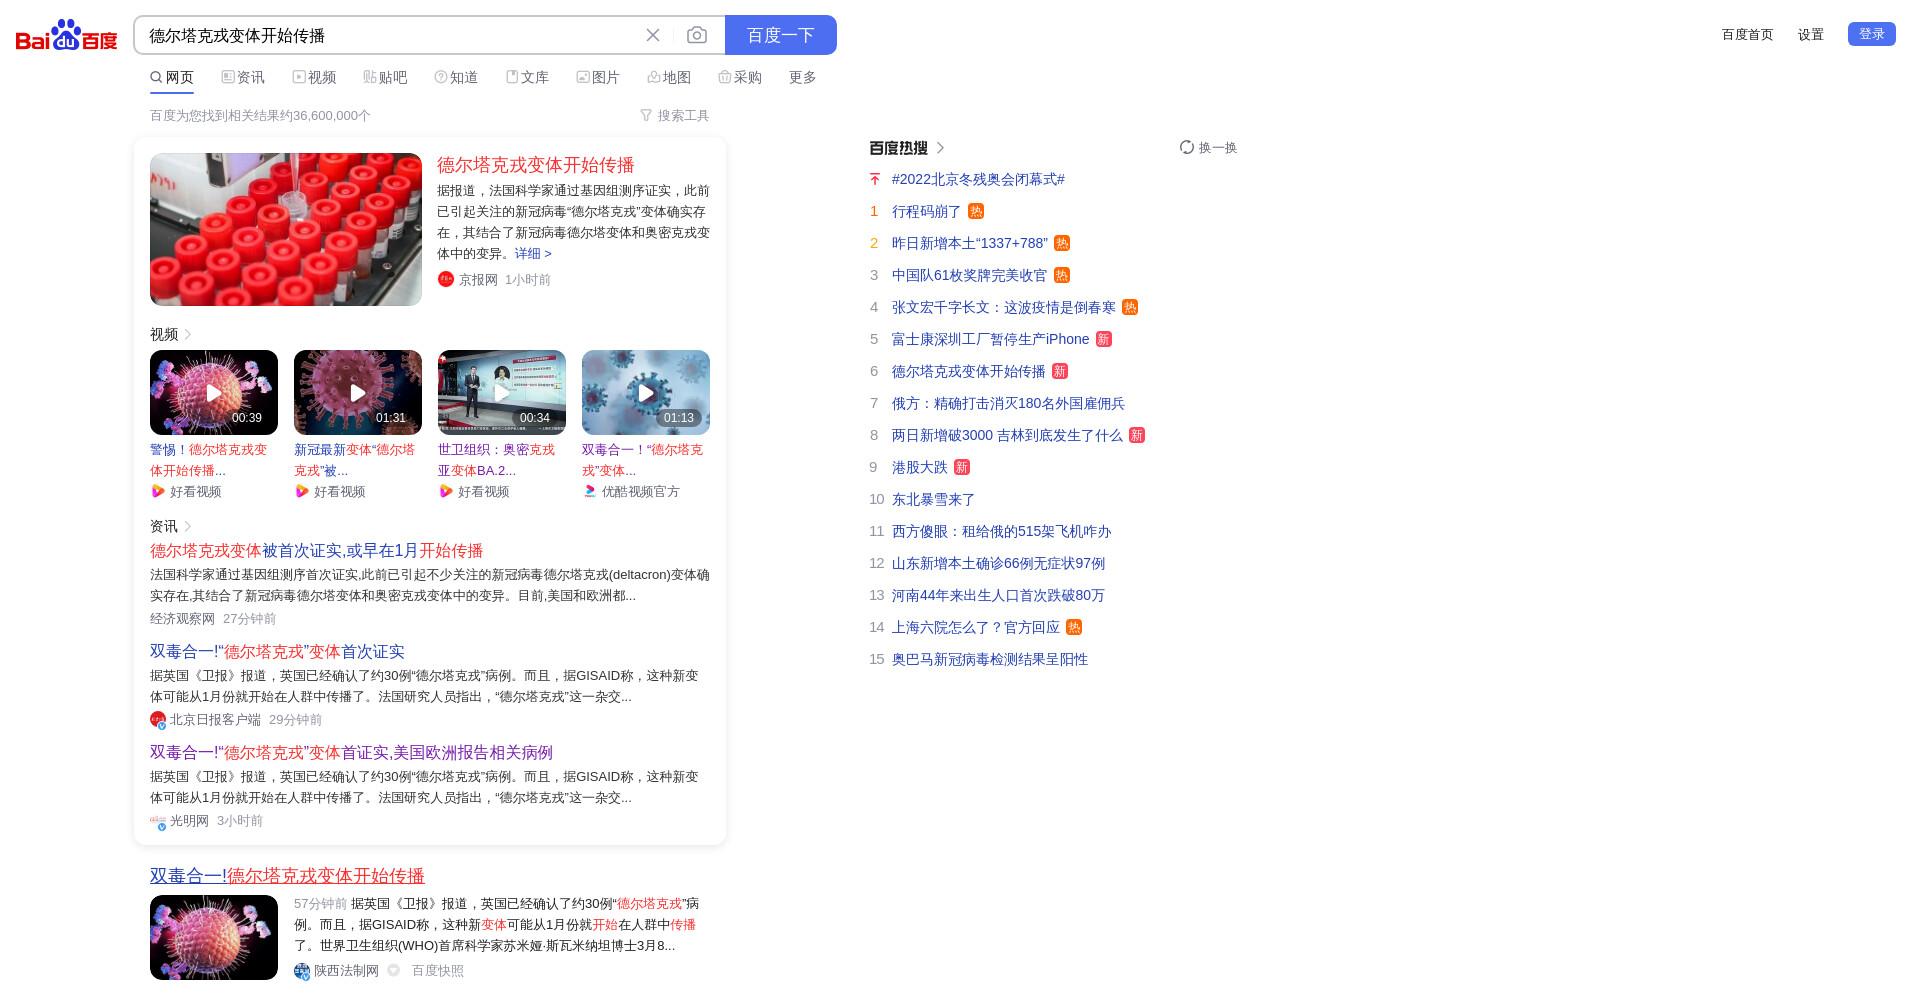Switch to the 资讯 tab
Viewport: 1920px width, 998px height.
[243, 77]
